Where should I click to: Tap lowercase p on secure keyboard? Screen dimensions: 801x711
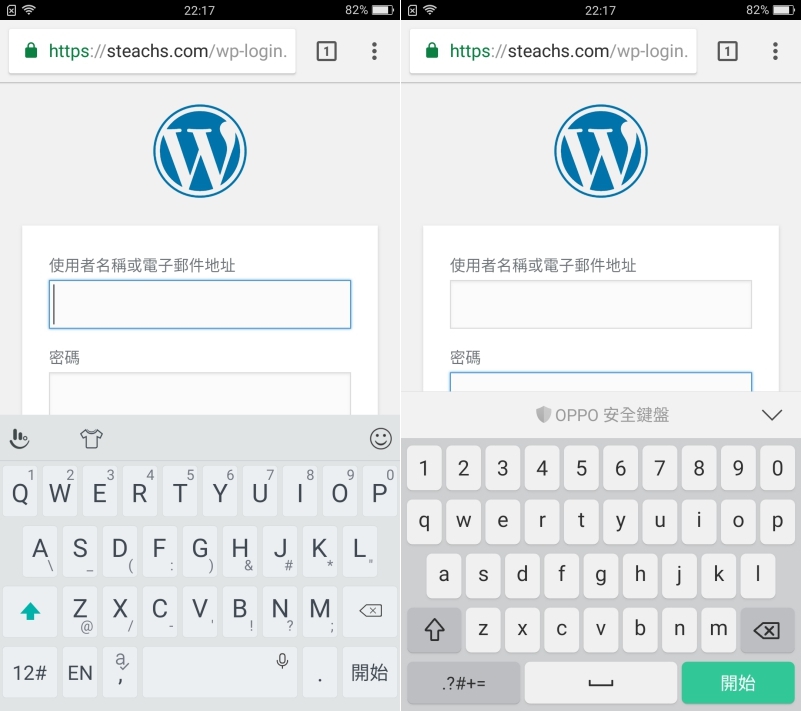(778, 522)
